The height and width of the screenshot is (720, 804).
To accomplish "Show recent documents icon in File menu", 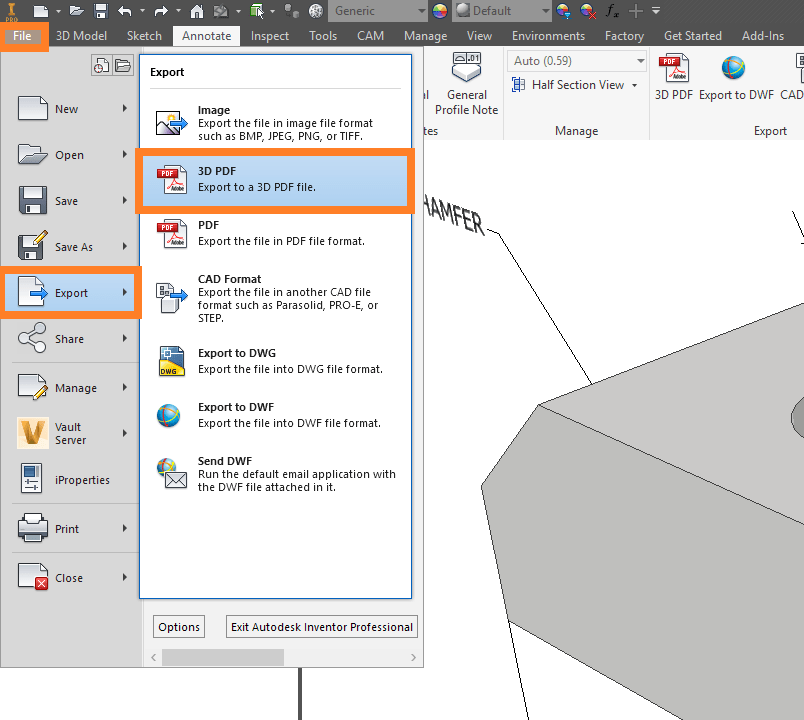I will (102, 66).
